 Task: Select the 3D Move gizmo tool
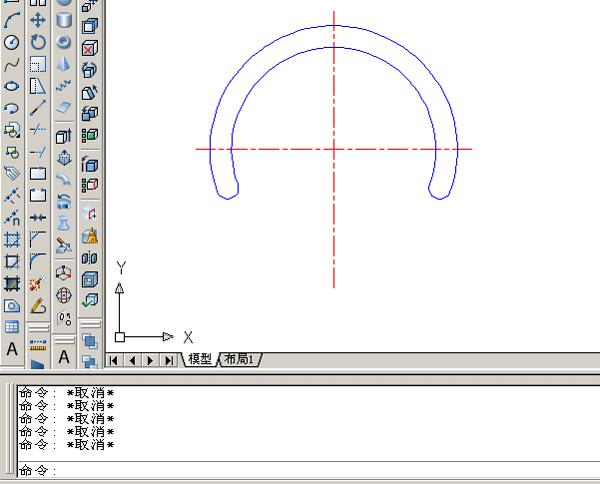(x=64, y=273)
